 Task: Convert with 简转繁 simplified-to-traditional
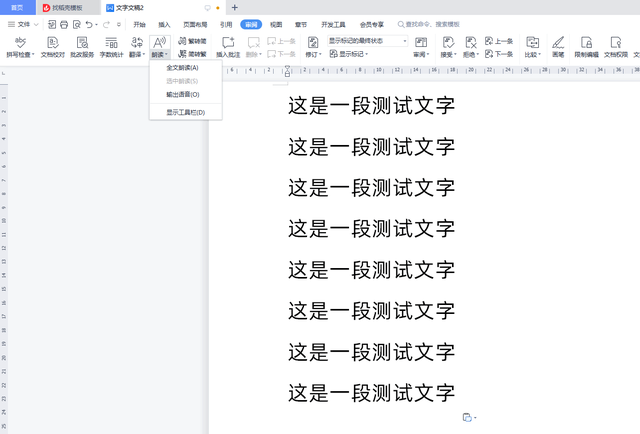[x=192, y=54]
